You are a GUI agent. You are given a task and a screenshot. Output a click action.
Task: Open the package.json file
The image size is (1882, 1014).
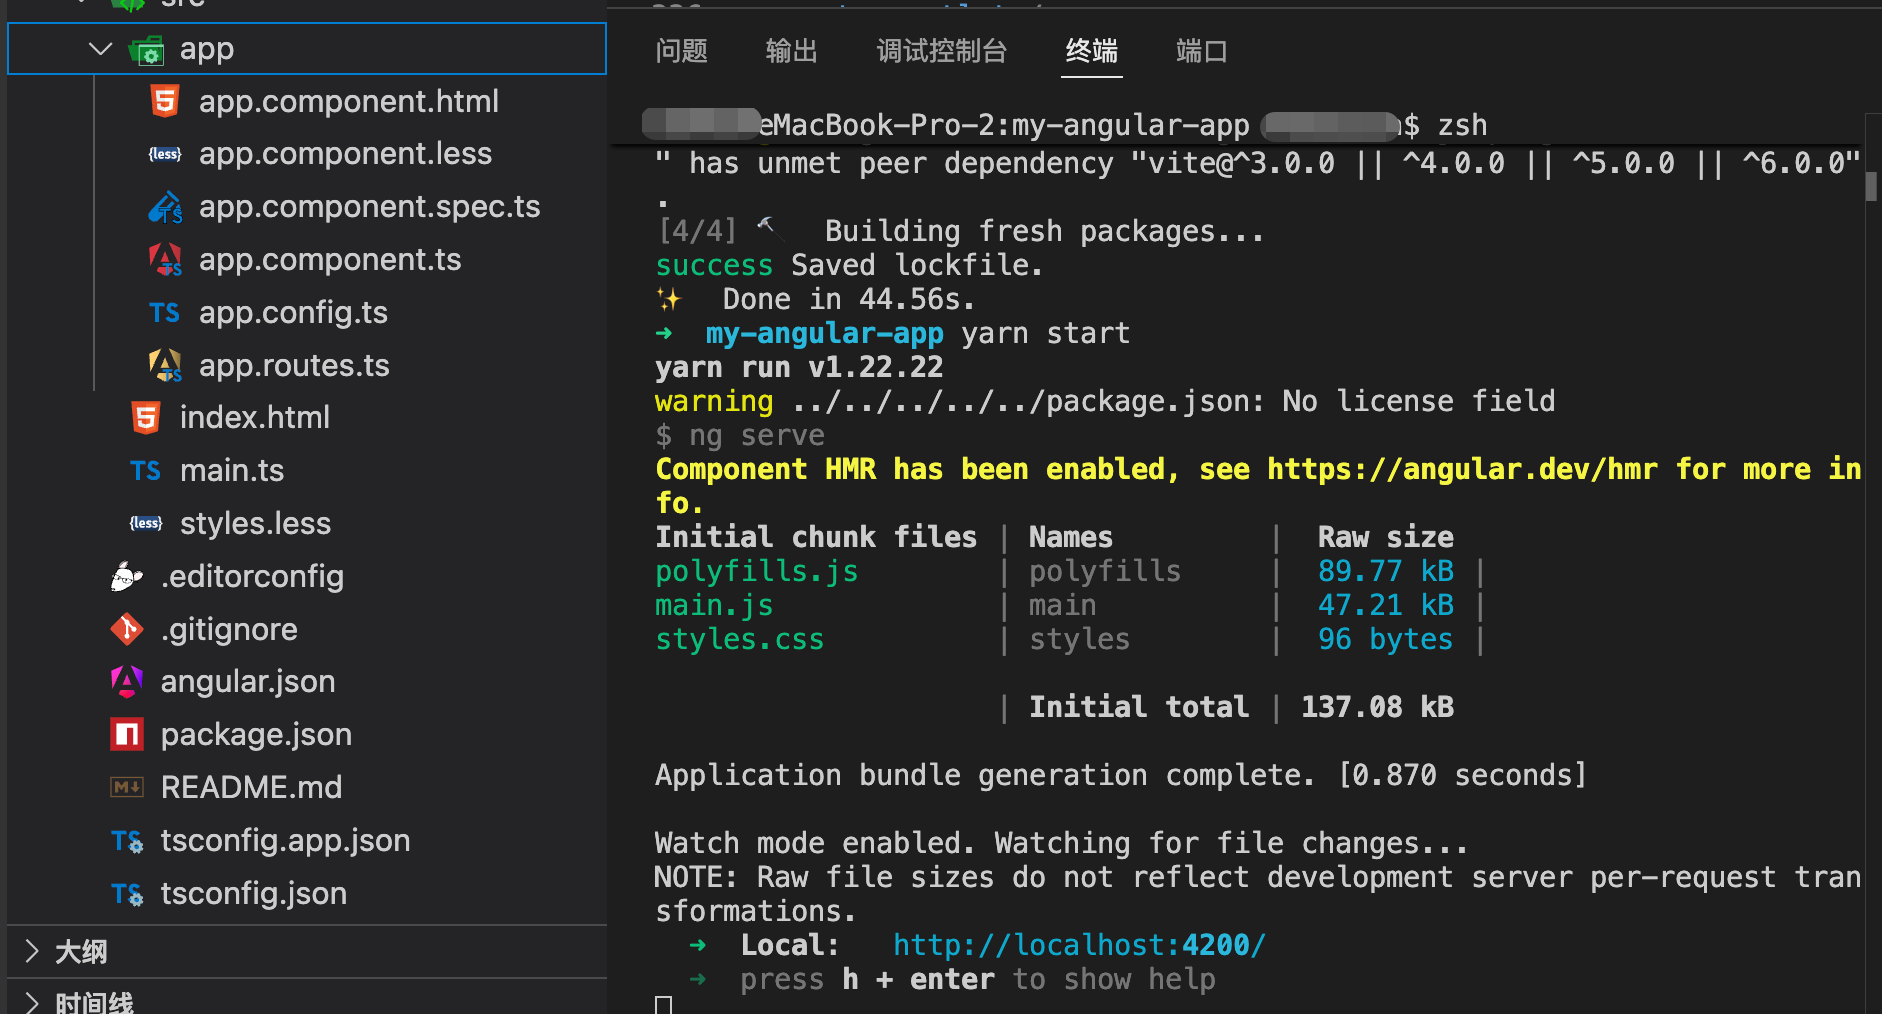256,735
